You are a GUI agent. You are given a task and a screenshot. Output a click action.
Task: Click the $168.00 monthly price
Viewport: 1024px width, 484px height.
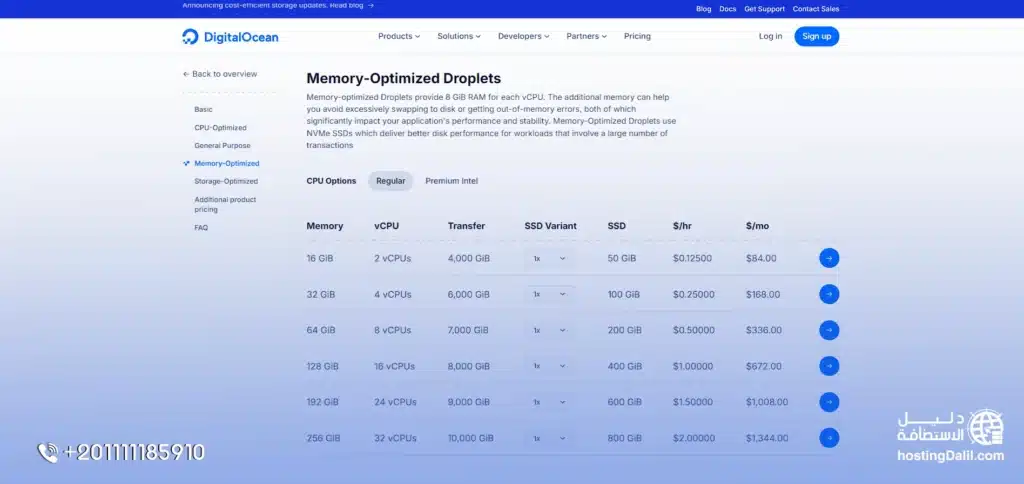point(763,295)
